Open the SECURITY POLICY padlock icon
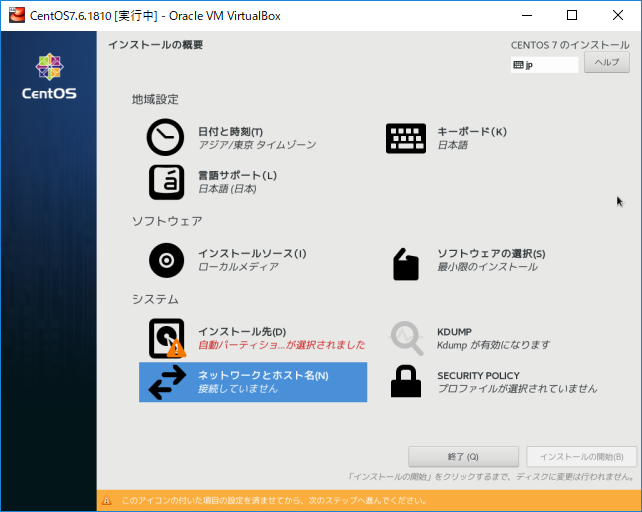The height and width of the screenshot is (512, 642). (406, 381)
